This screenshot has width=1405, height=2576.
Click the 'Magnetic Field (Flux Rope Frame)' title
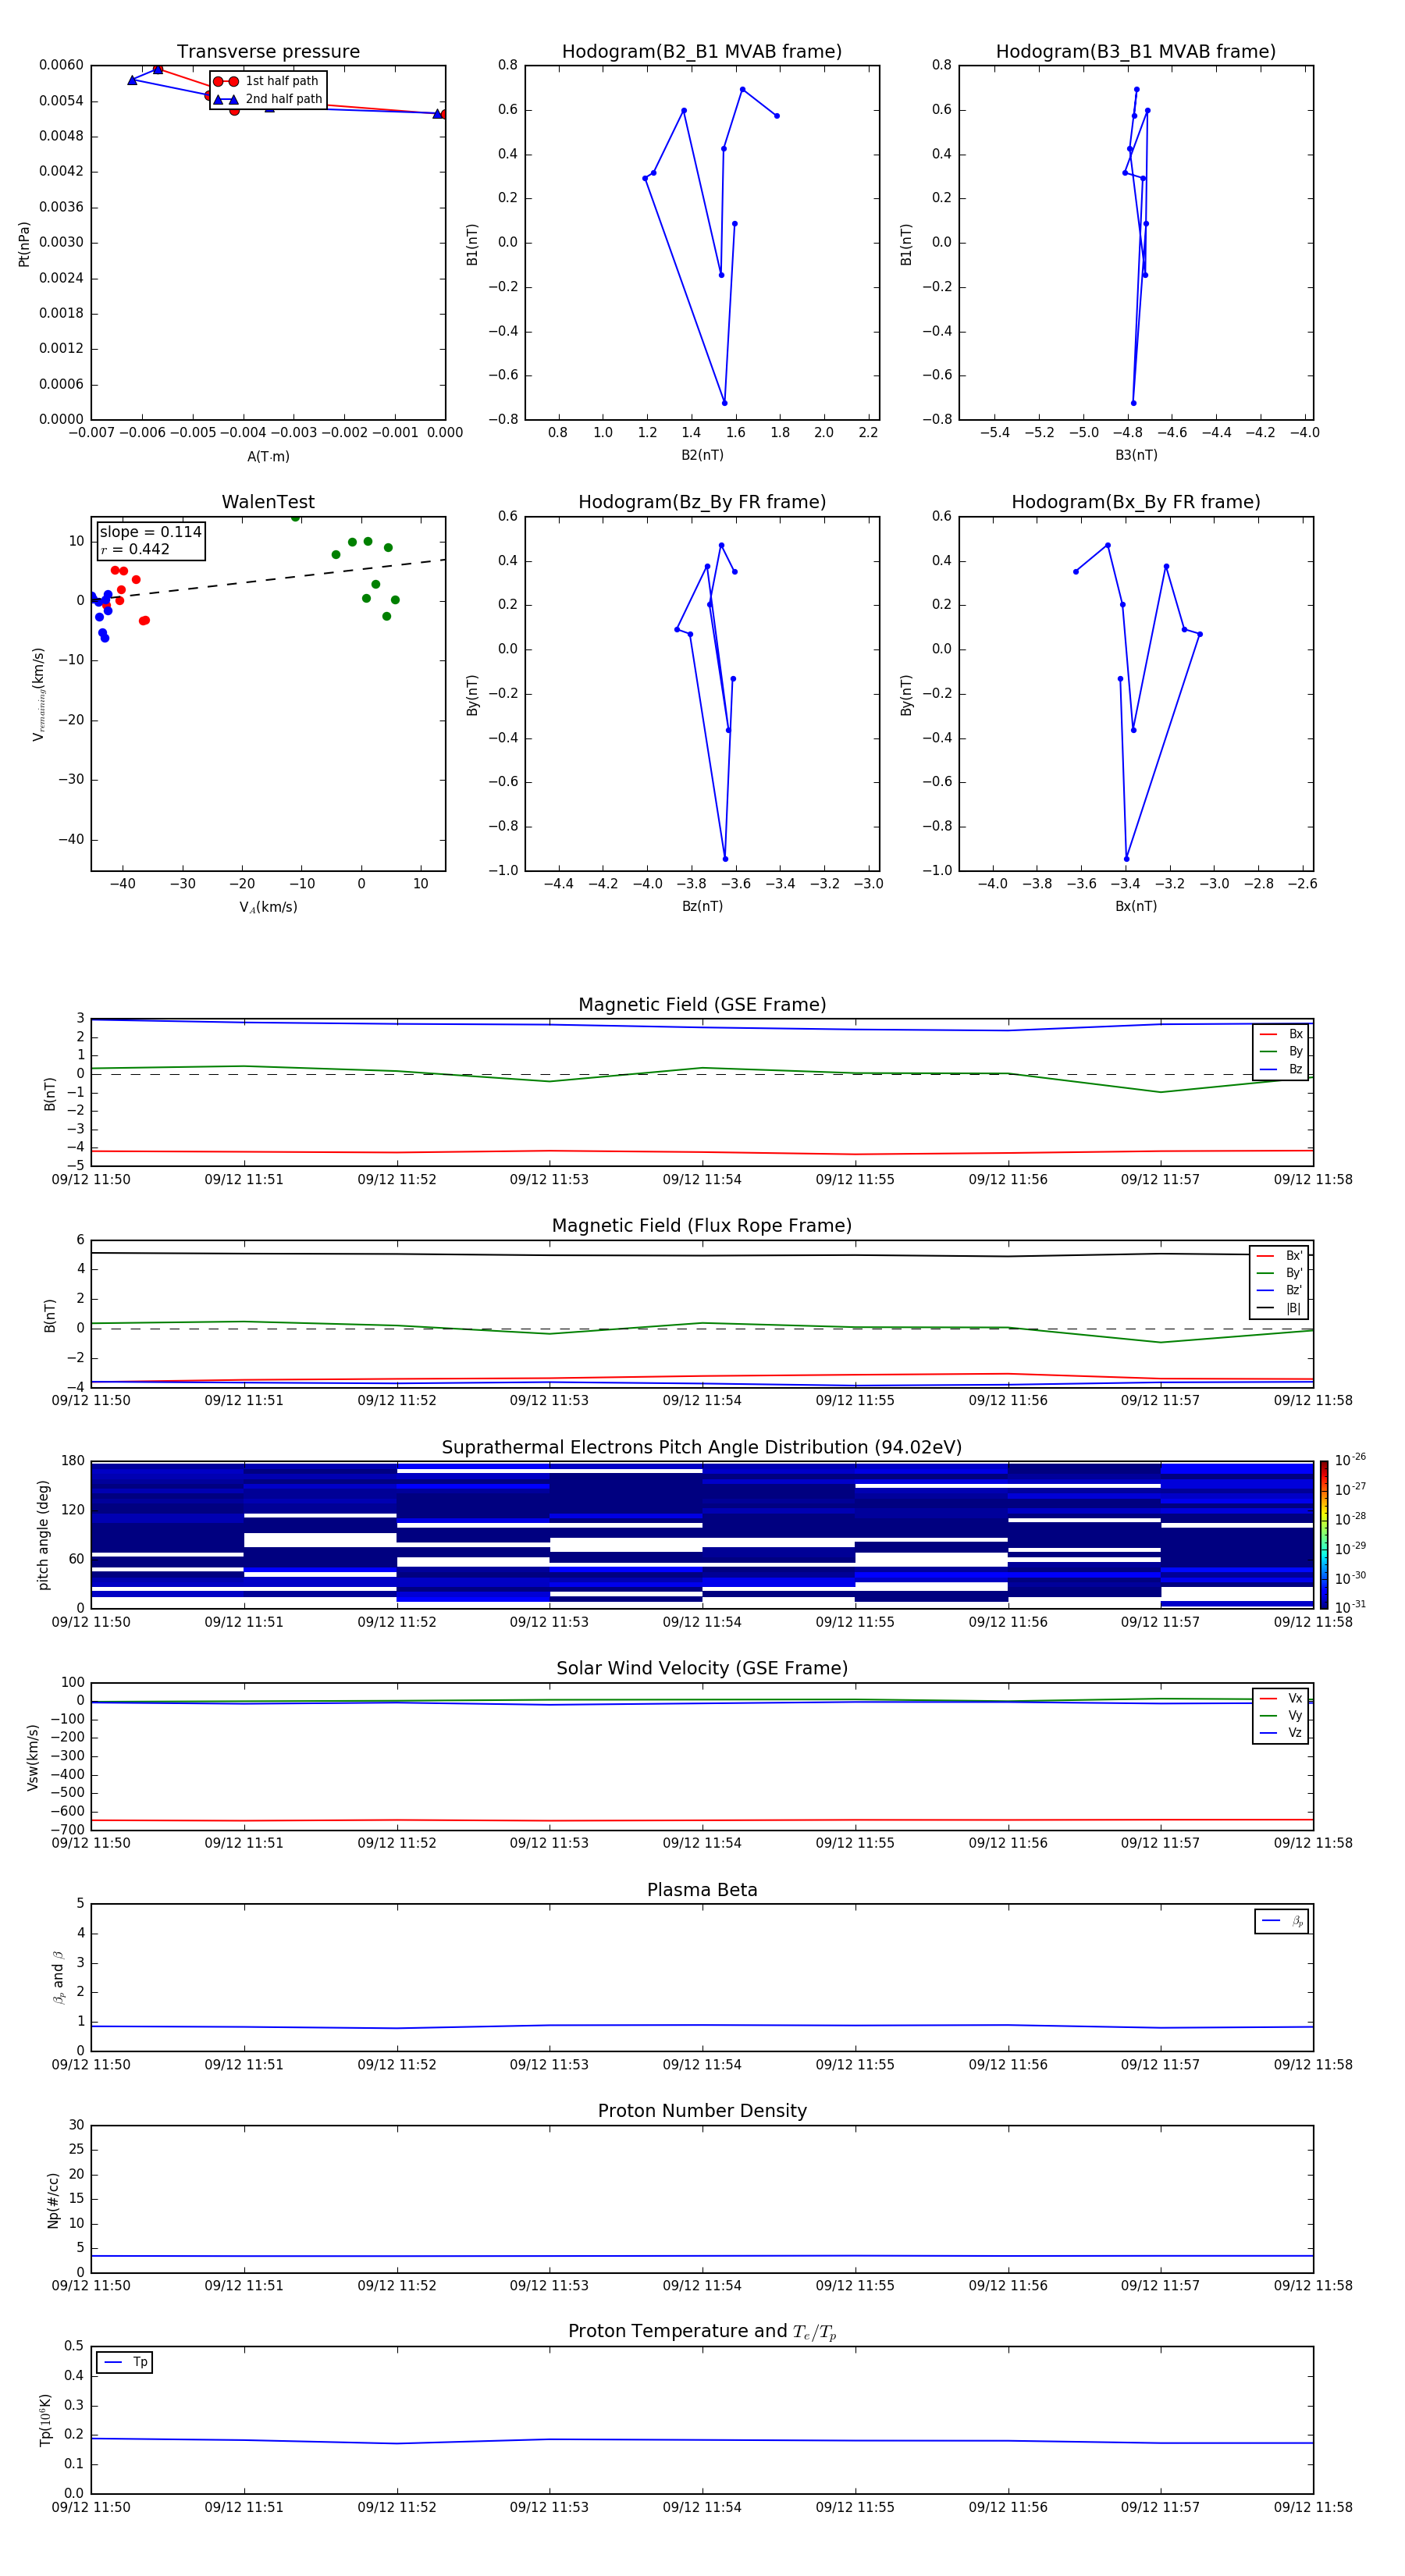[702, 1225]
